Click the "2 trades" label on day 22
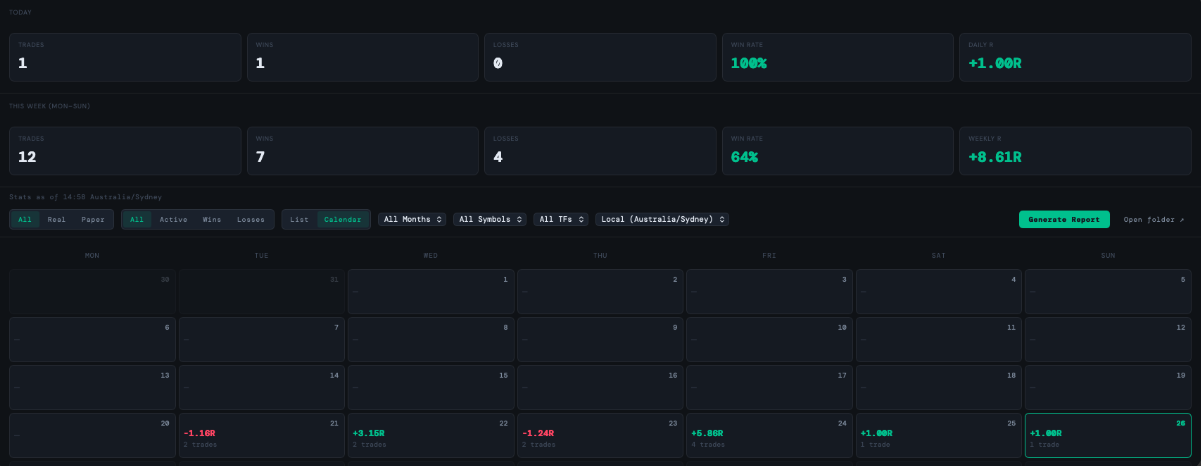The image size is (1201, 466). [x=369, y=444]
